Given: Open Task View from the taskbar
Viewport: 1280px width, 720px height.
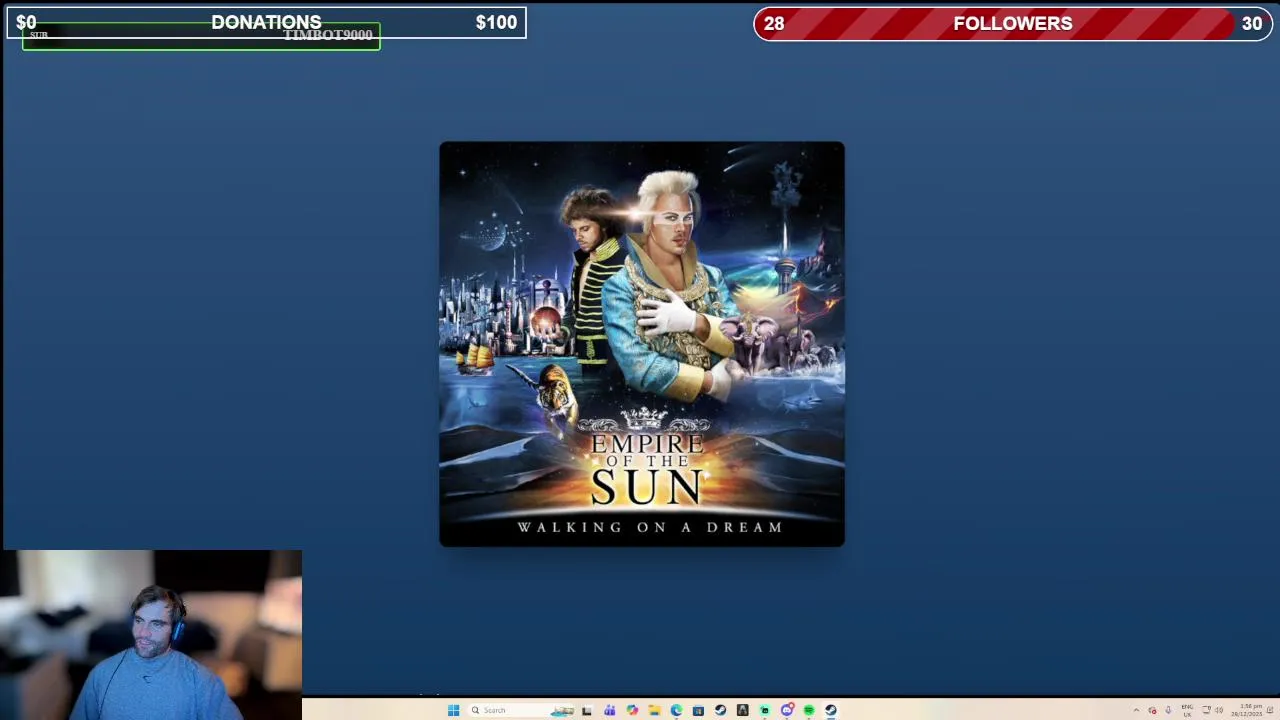Looking at the screenshot, I should pyautogui.click(x=587, y=711).
